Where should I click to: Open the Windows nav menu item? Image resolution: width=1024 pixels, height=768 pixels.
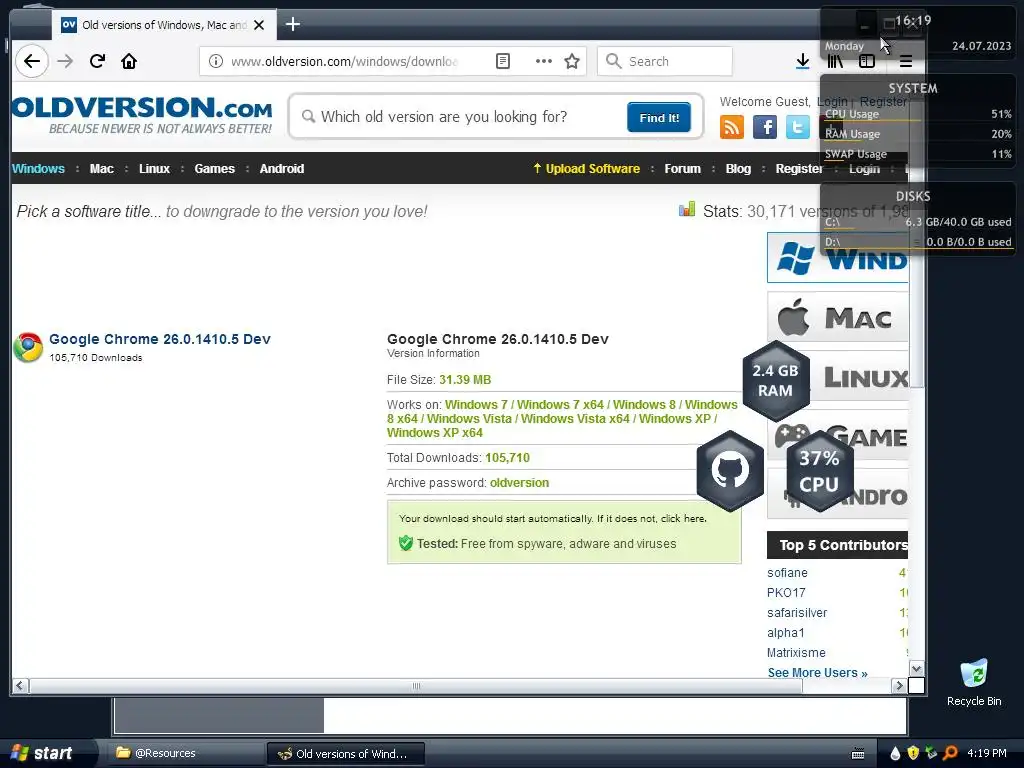38,168
